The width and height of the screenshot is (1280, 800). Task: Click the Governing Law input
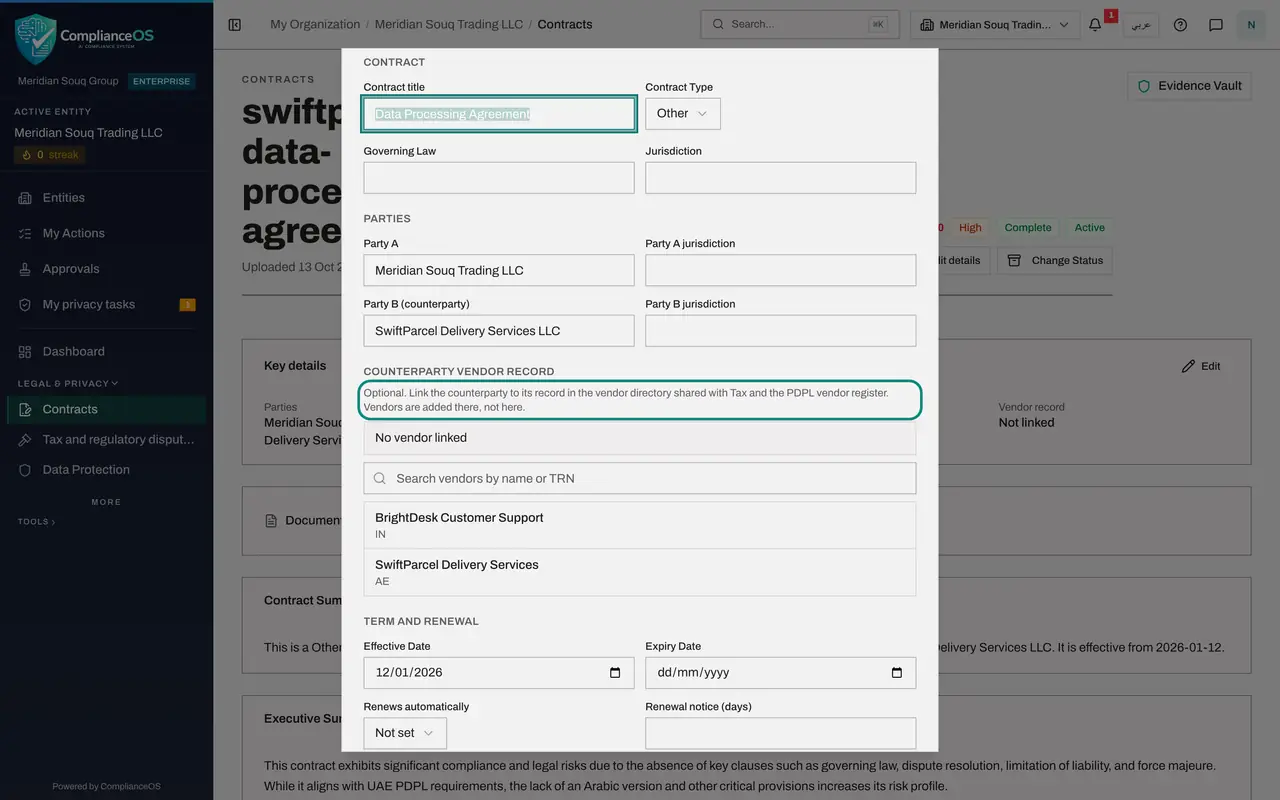coord(499,178)
